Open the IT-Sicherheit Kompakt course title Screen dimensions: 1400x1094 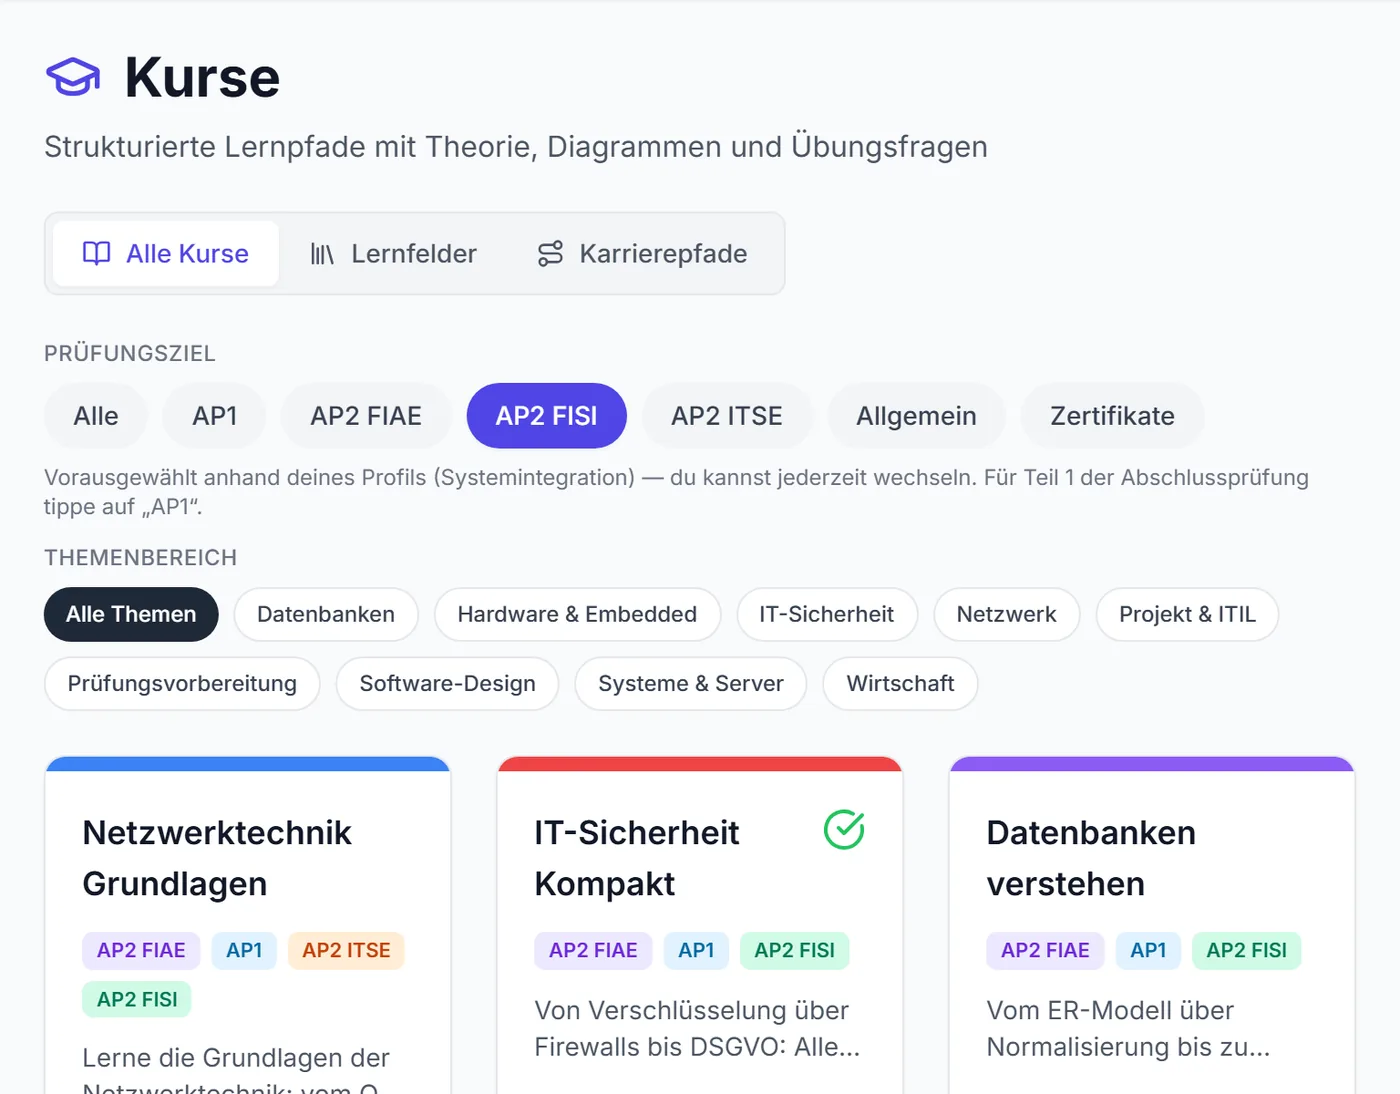click(637, 858)
